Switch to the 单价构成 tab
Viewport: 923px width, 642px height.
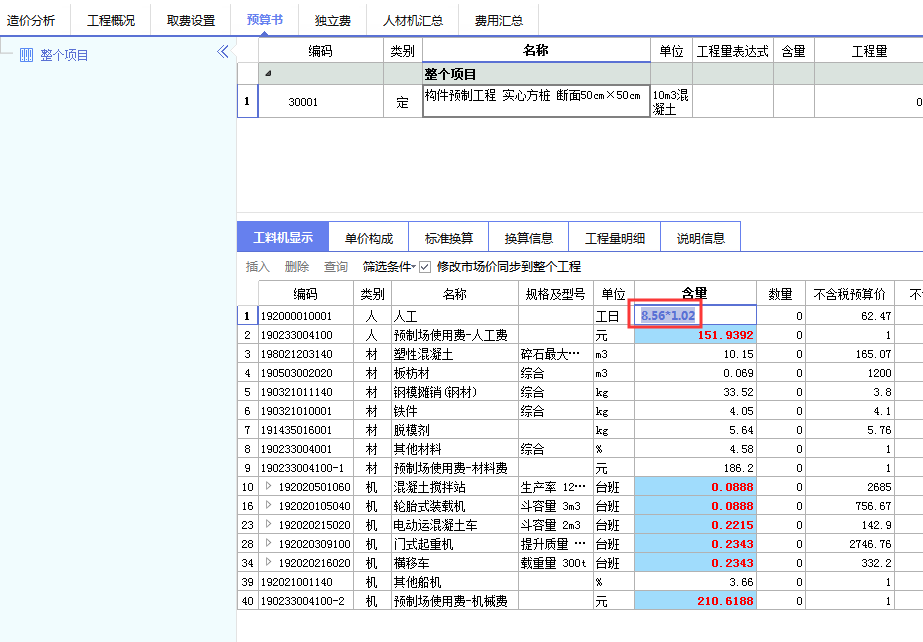point(366,236)
